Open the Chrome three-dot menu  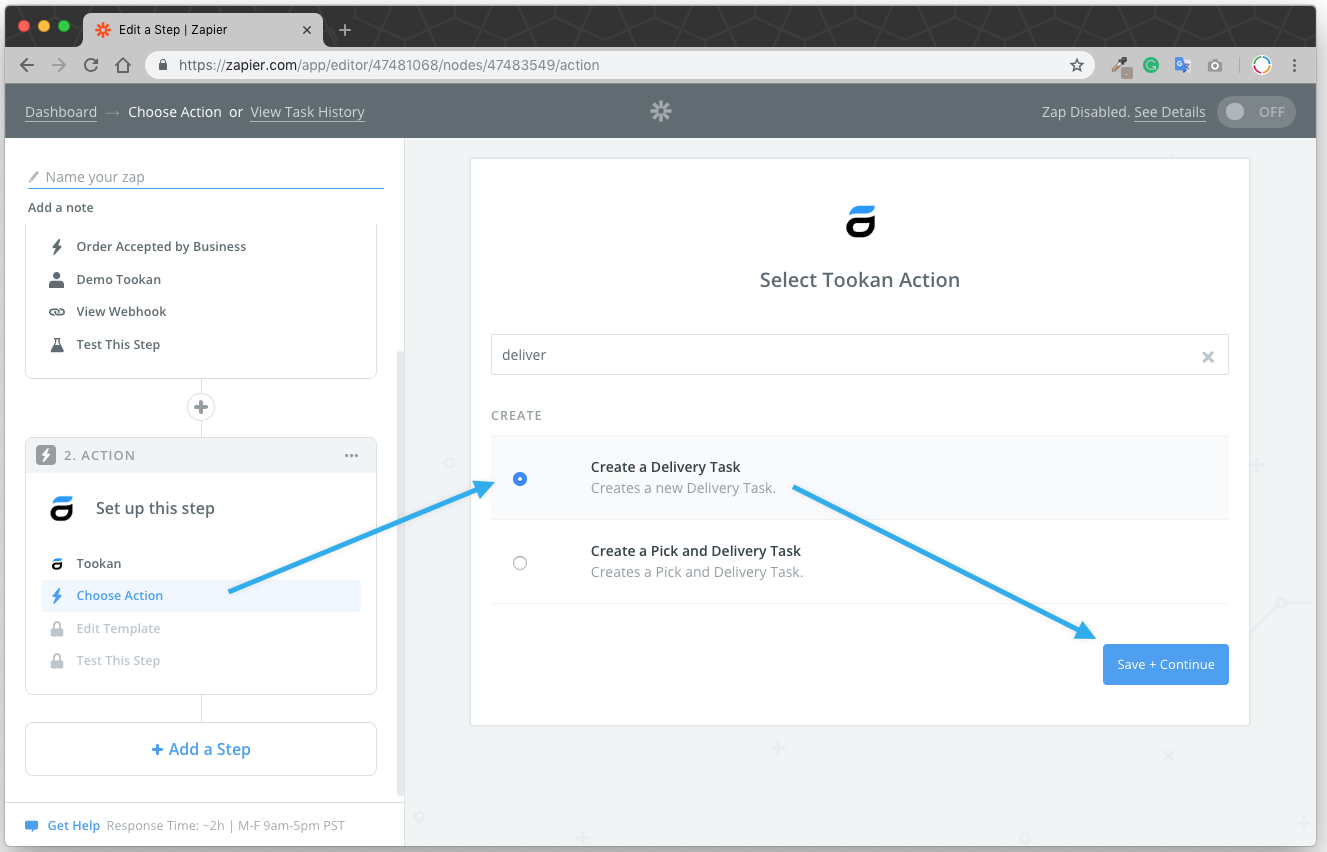tap(1294, 65)
